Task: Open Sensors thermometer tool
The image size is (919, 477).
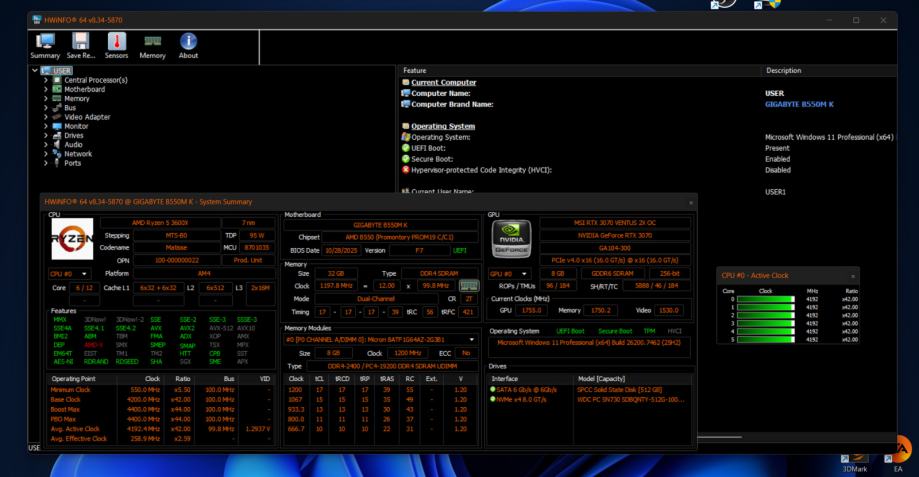Action: click(x=116, y=46)
